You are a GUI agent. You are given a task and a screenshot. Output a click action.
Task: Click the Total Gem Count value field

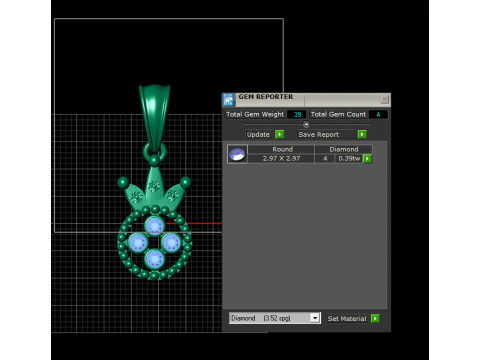coord(378,114)
